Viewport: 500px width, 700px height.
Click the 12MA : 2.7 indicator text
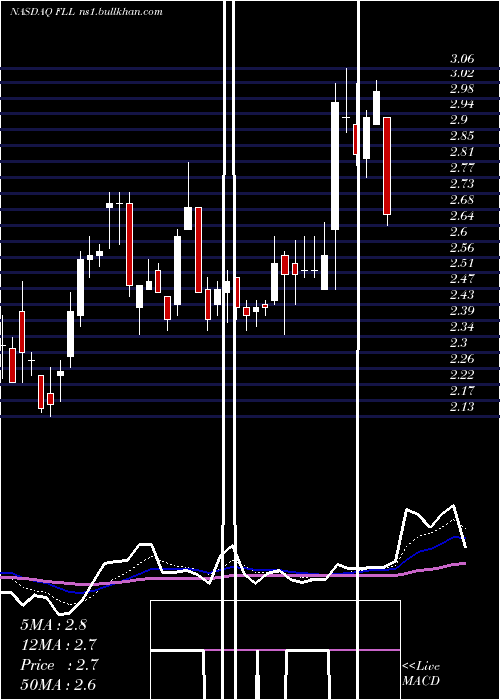(58, 645)
